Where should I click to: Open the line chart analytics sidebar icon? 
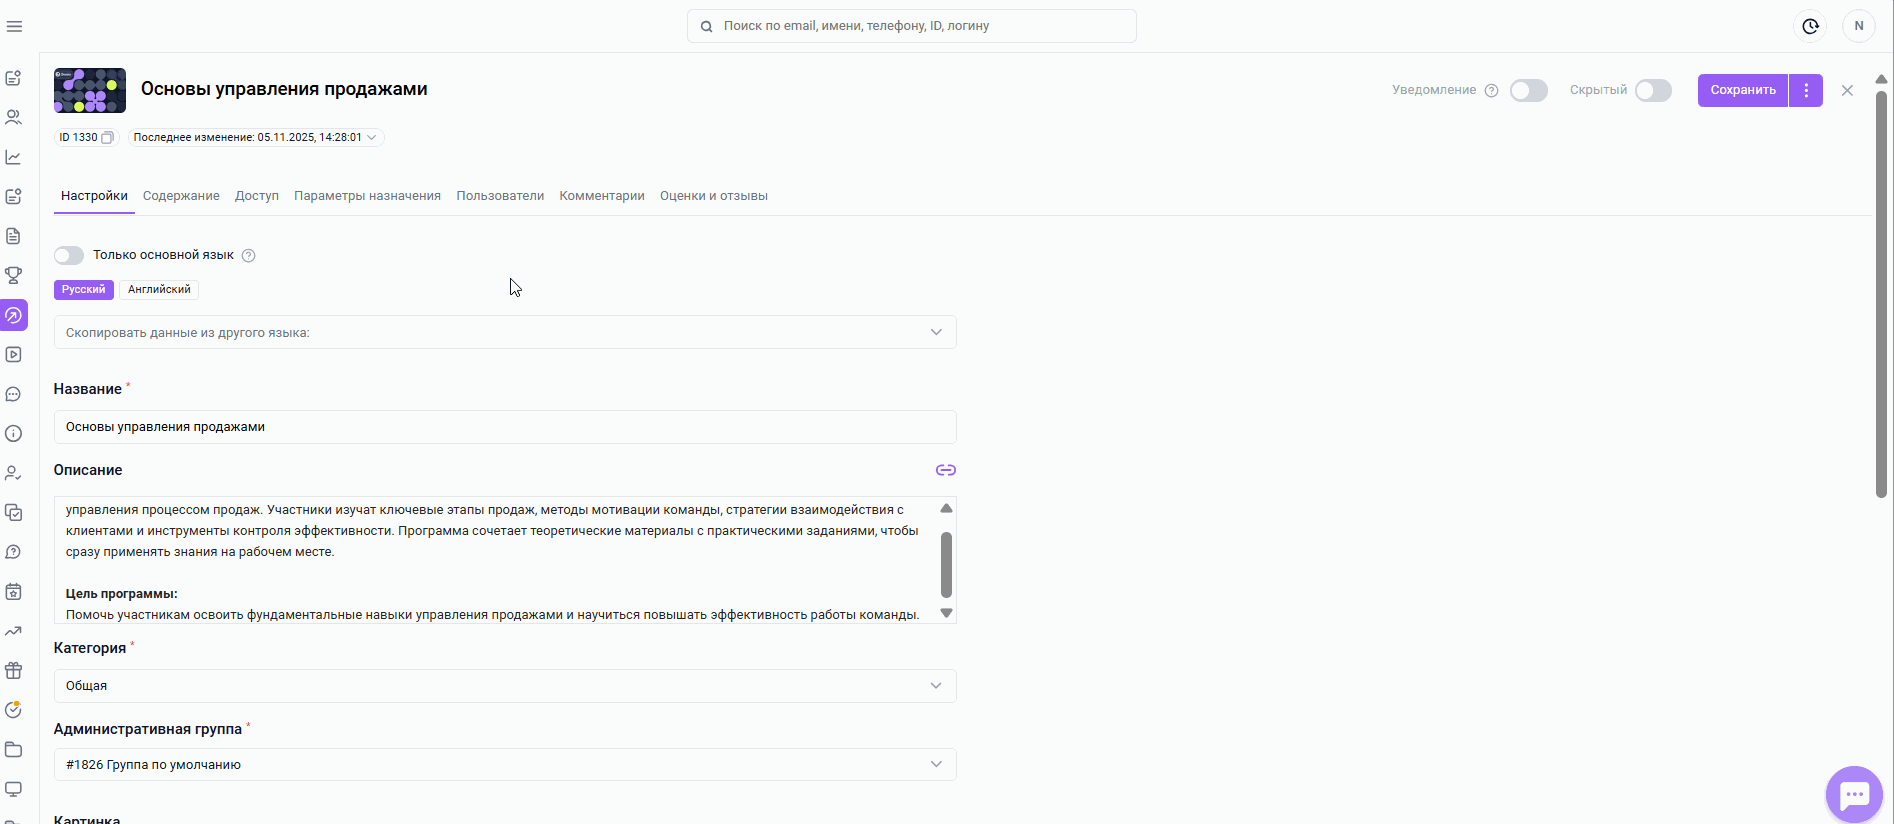(x=14, y=157)
